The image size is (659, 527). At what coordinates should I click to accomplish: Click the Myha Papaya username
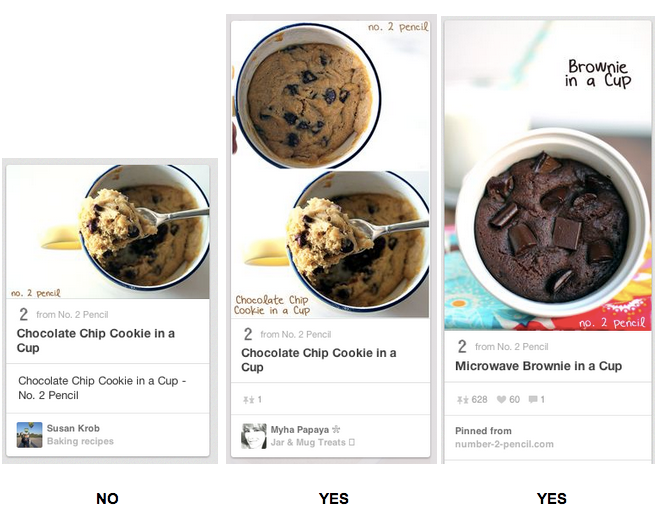pos(300,430)
